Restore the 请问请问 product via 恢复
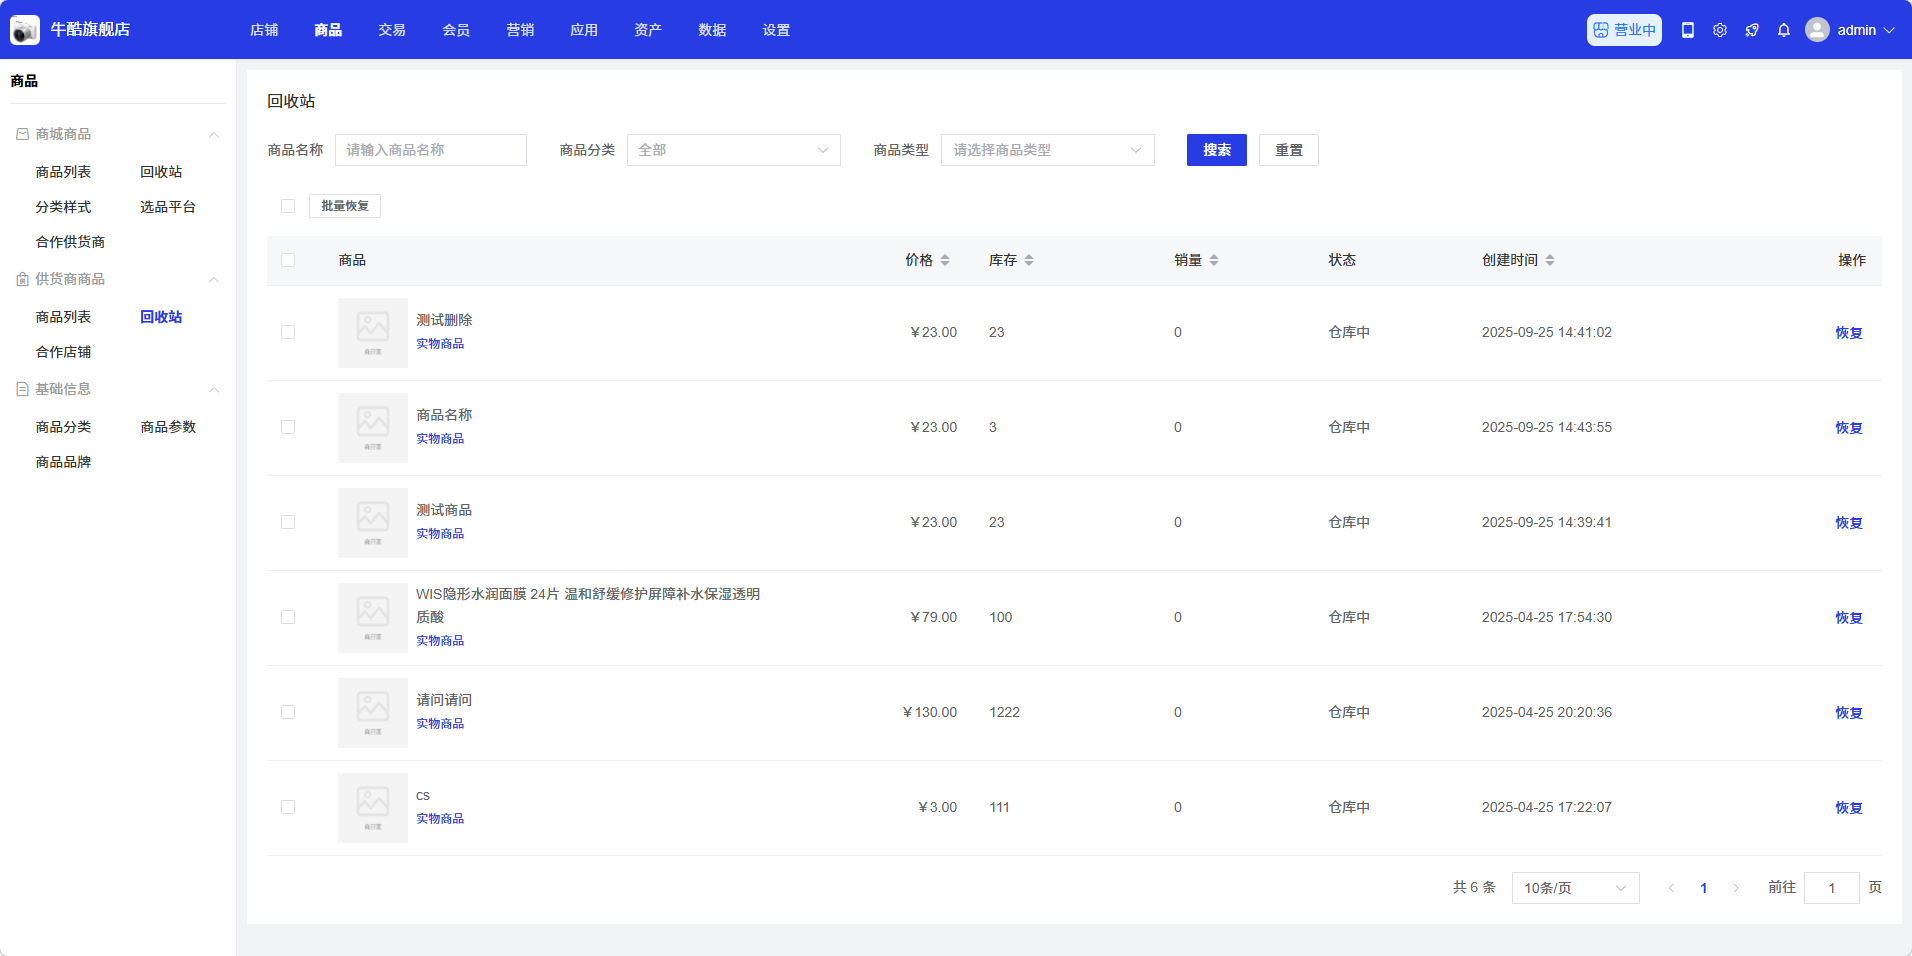Image resolution: width=1912 pixels, height=956 pixels. coord(1848,713)
